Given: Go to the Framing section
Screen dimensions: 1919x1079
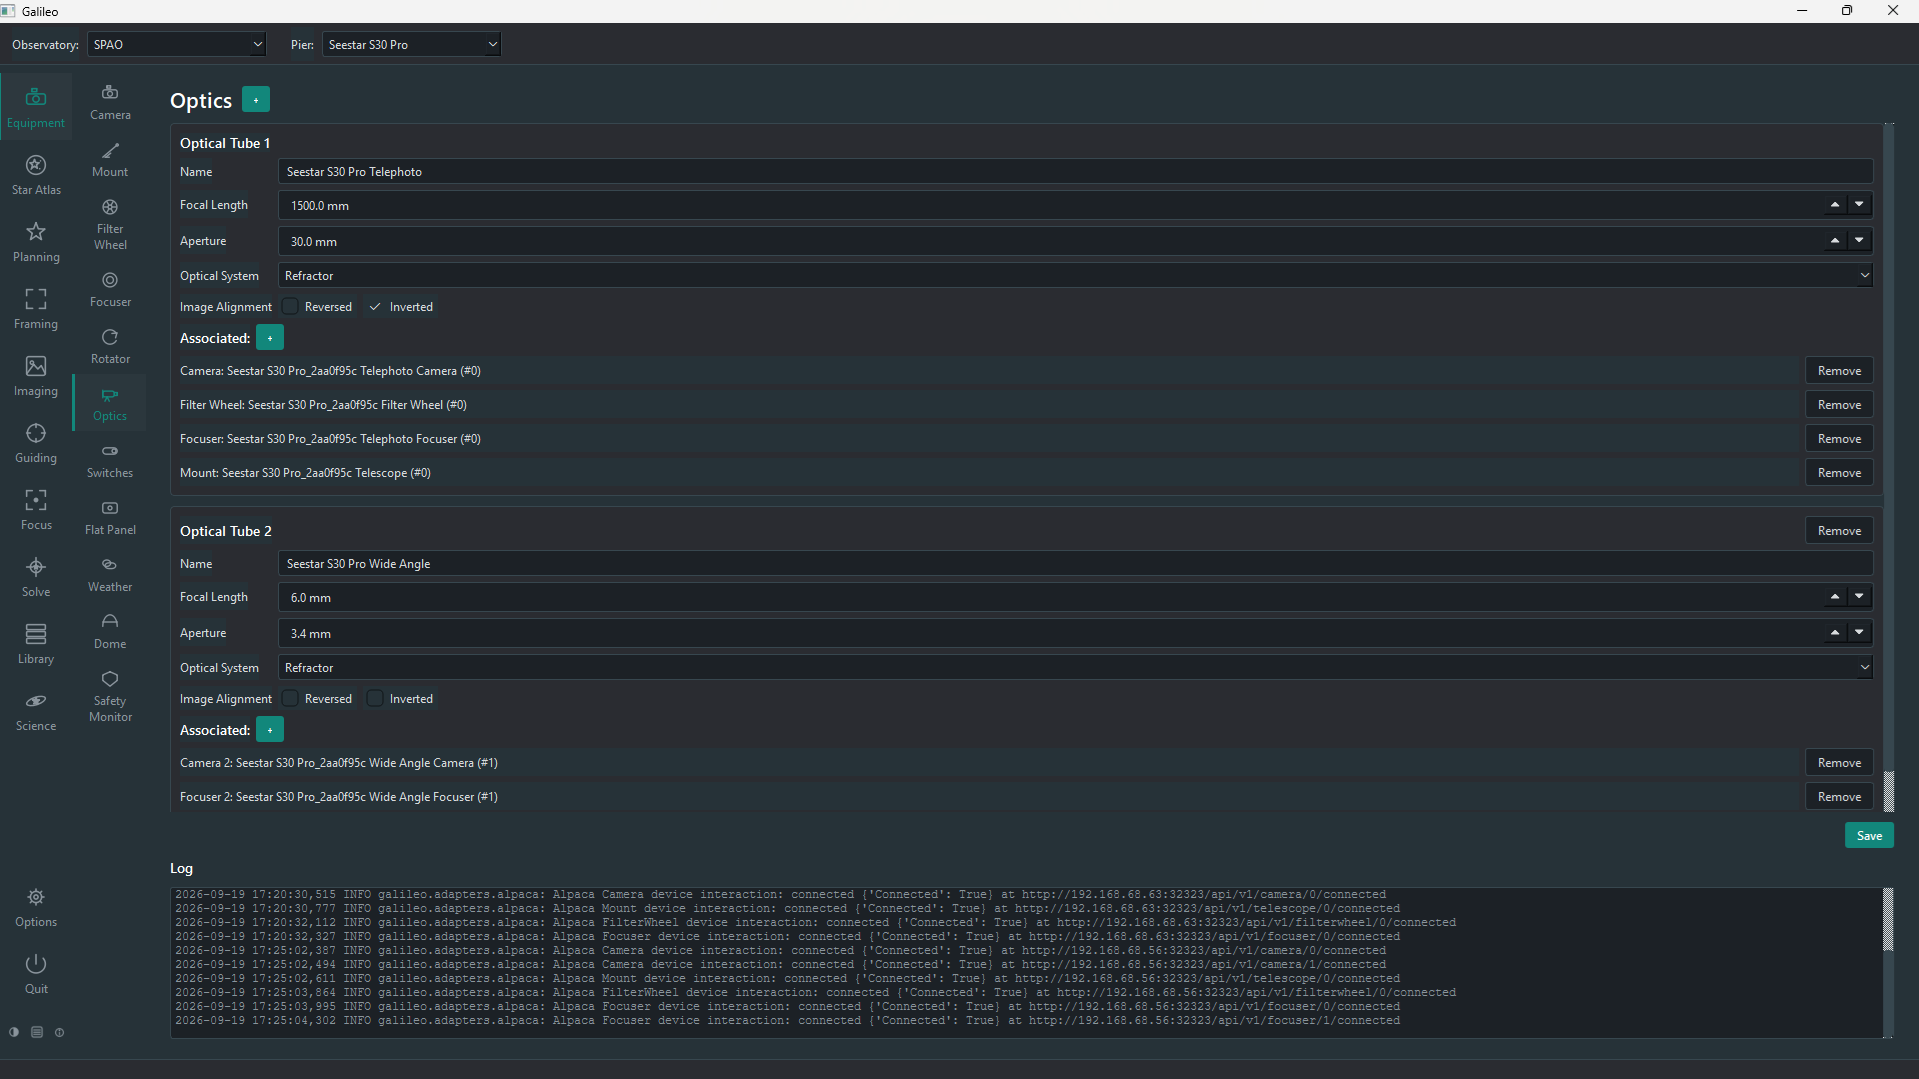Looking at the screenshot, I should (36, 309).
